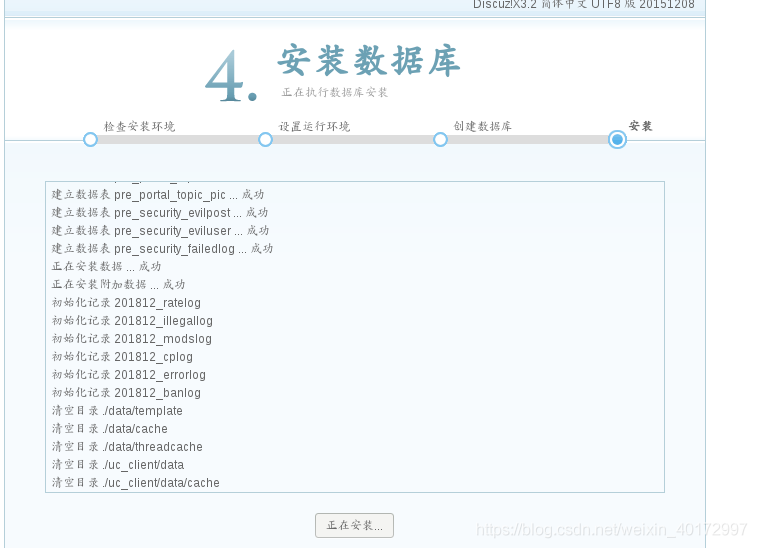
Task: Click the 正在执行数据库安装 subtitle
Action: (x=335, y=92)
